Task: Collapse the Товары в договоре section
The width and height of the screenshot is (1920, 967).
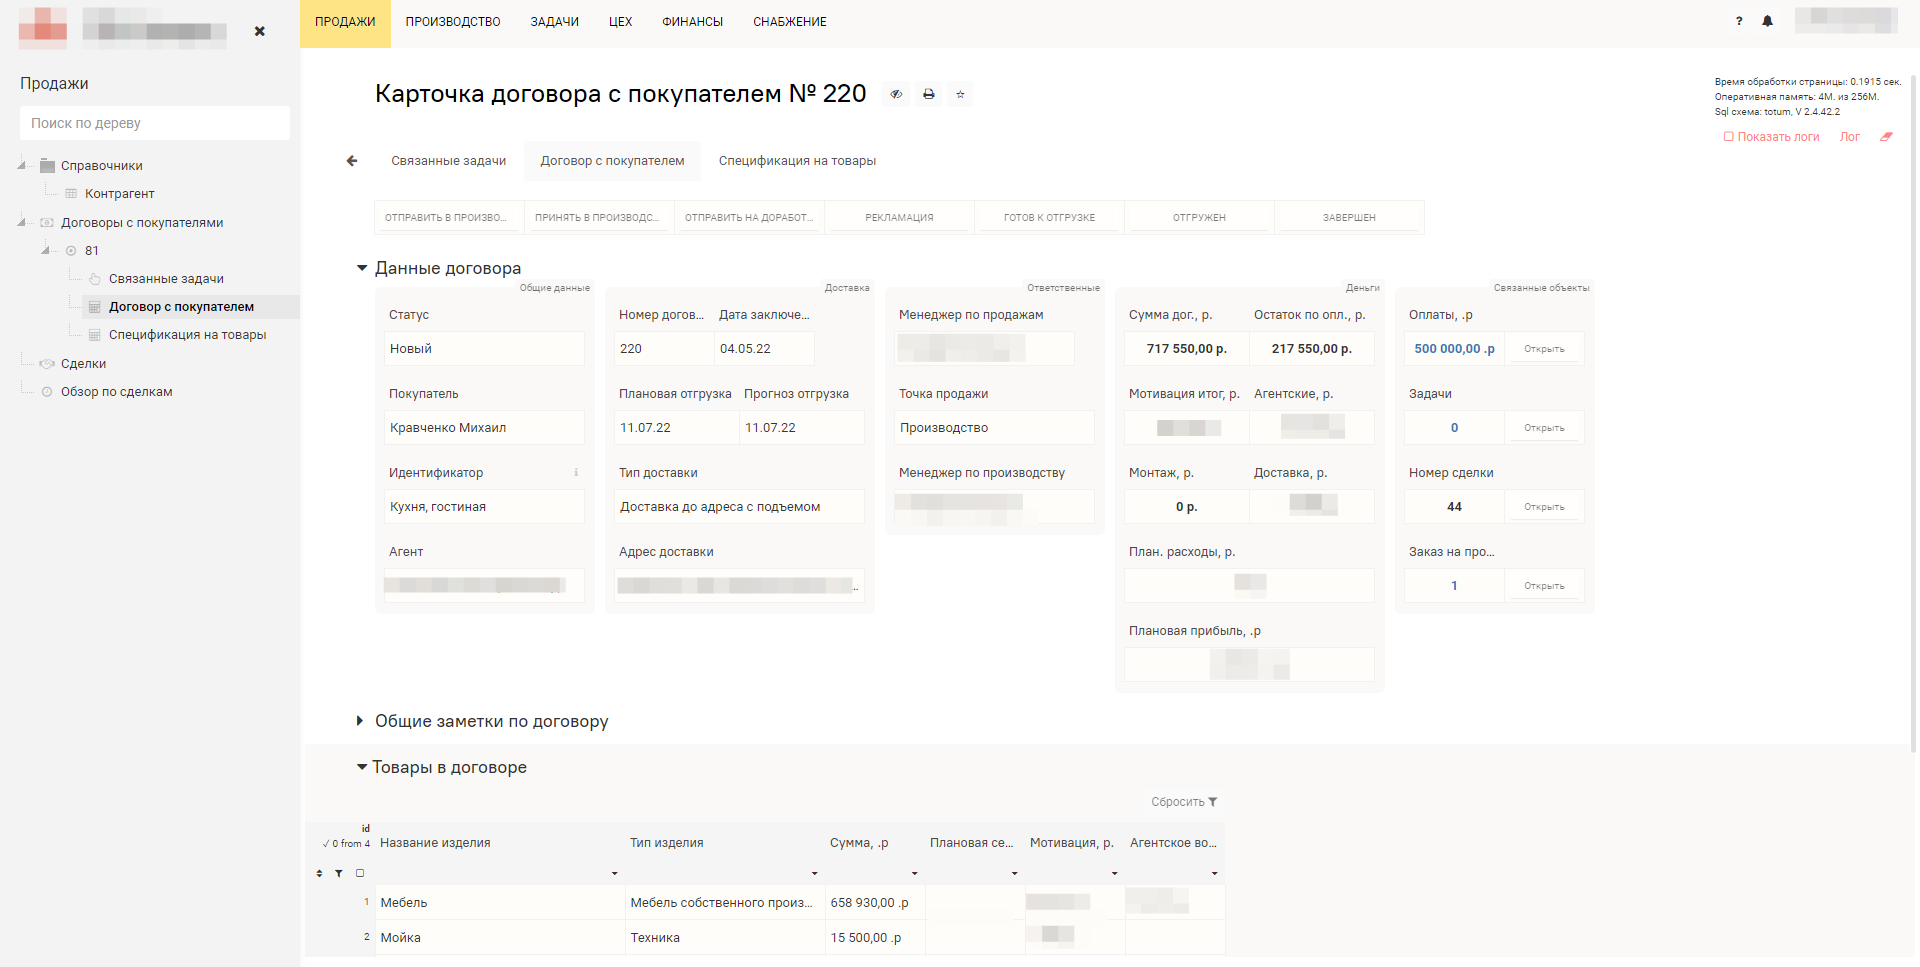Action: 362,767
